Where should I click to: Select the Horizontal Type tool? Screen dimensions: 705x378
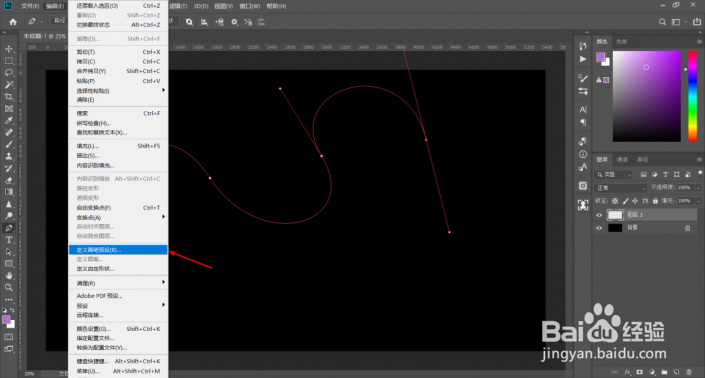pos(9,240)
